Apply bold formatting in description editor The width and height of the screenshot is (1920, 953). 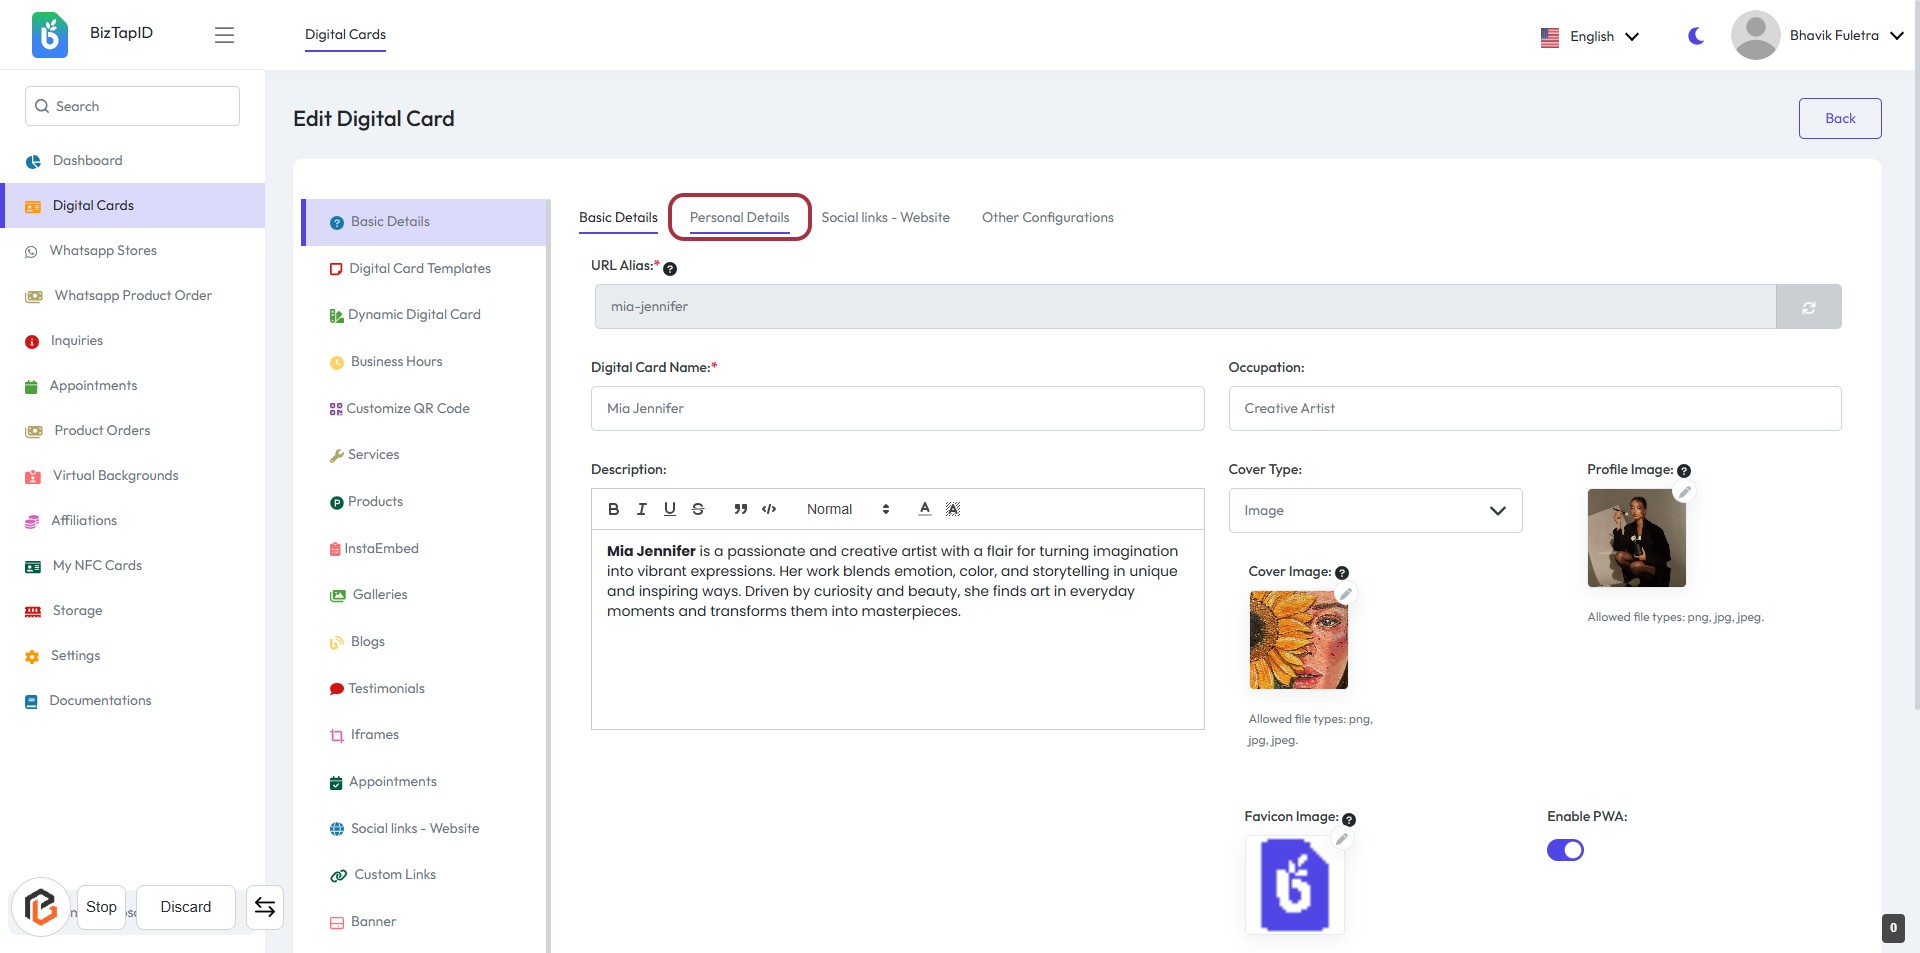click(613, 509)
